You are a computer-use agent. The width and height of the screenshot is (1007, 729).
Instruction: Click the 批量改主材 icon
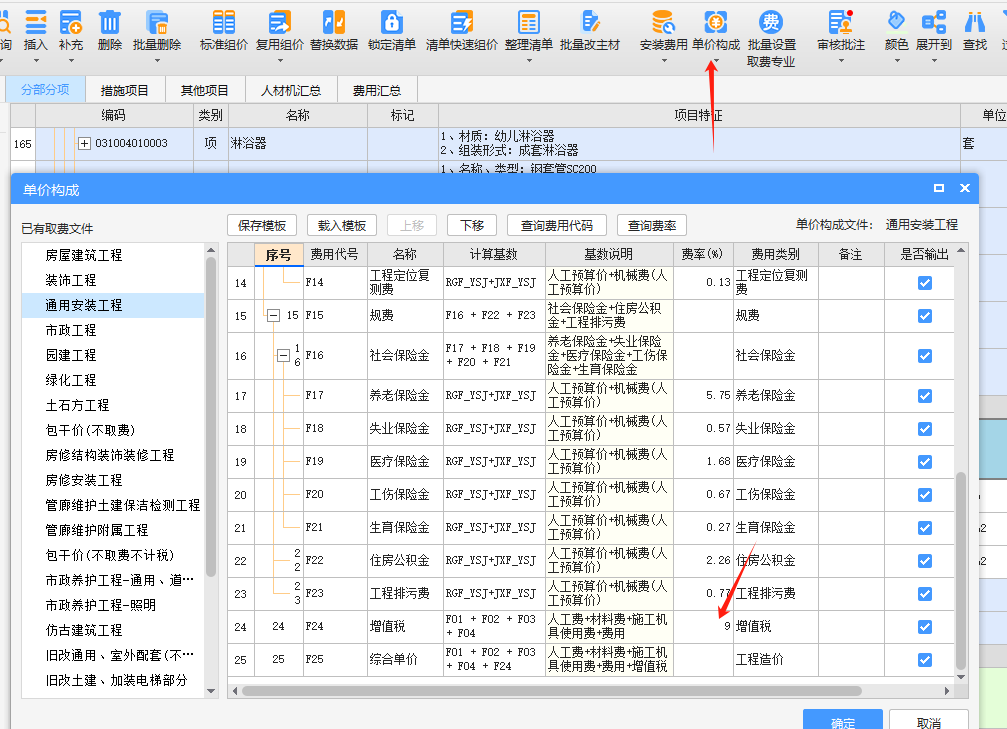(590, 22)
